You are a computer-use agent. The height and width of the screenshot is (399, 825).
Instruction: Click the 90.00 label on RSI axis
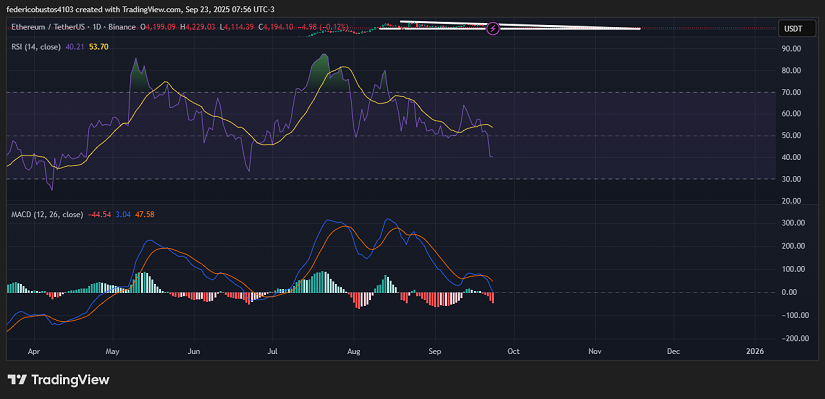click(x=790, y=48)
